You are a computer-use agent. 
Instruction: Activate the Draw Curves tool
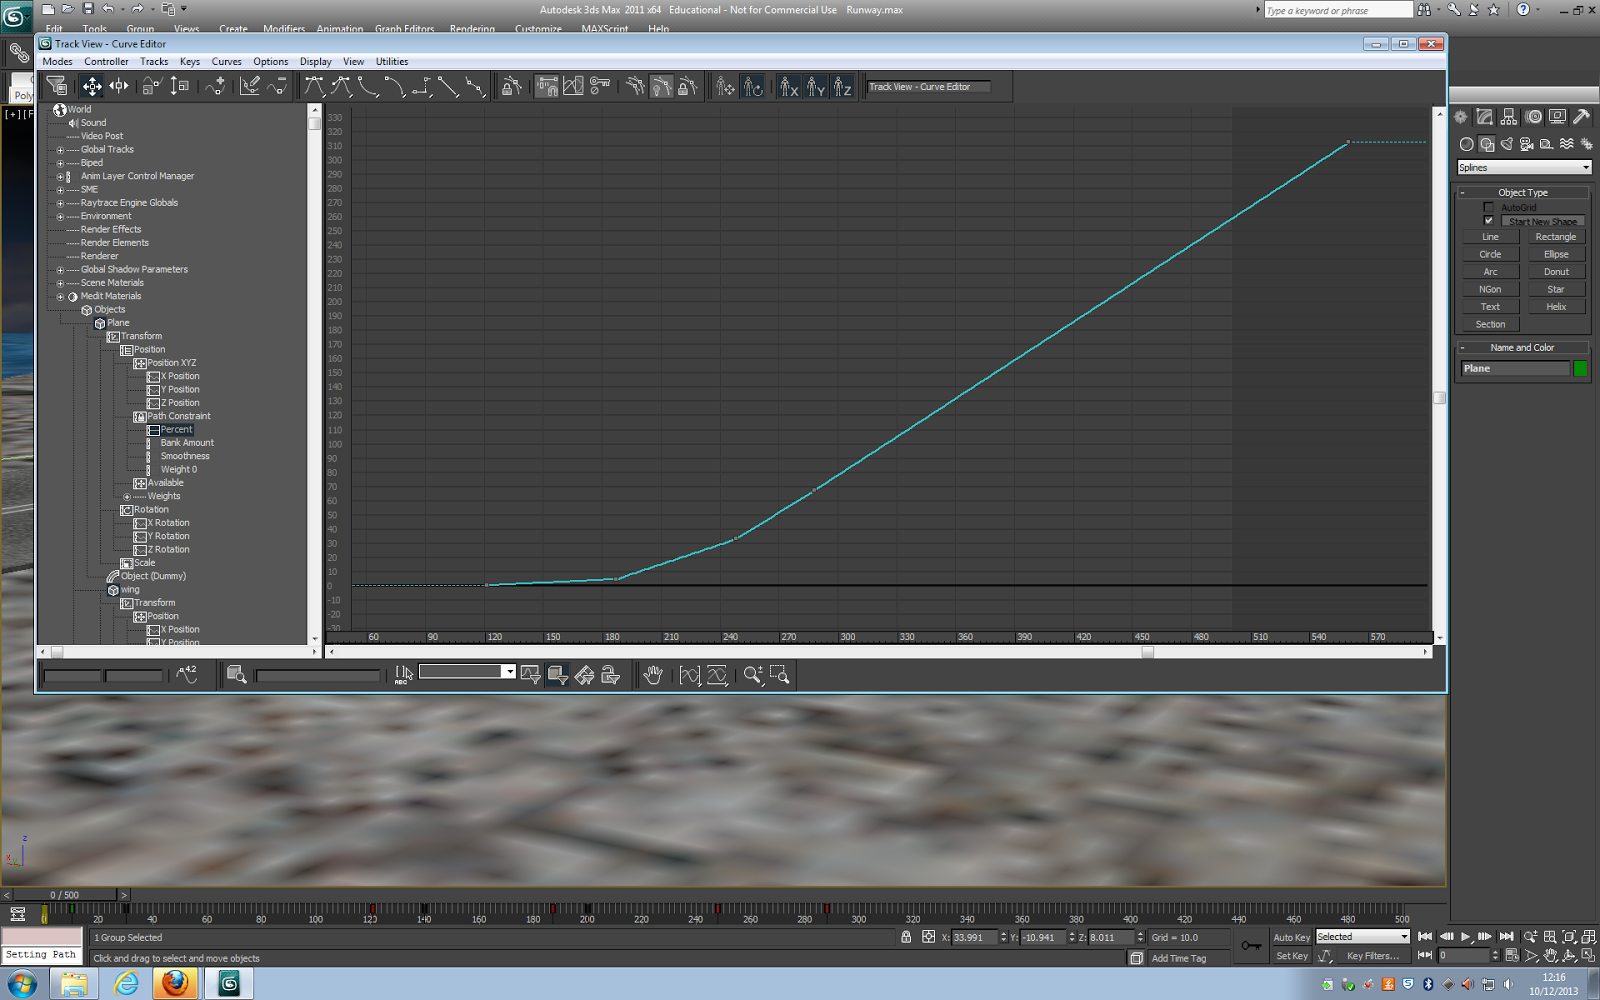coord(251,87)
